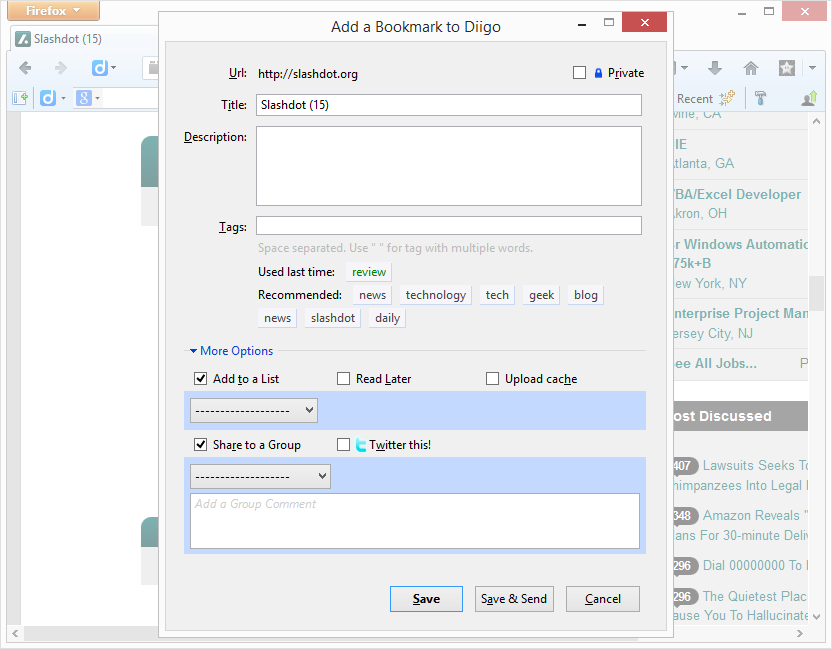Viewport: 832px width, 649px height.
Task: Open the VBA/Excel Developer job link
Action: tap(738, 195)
